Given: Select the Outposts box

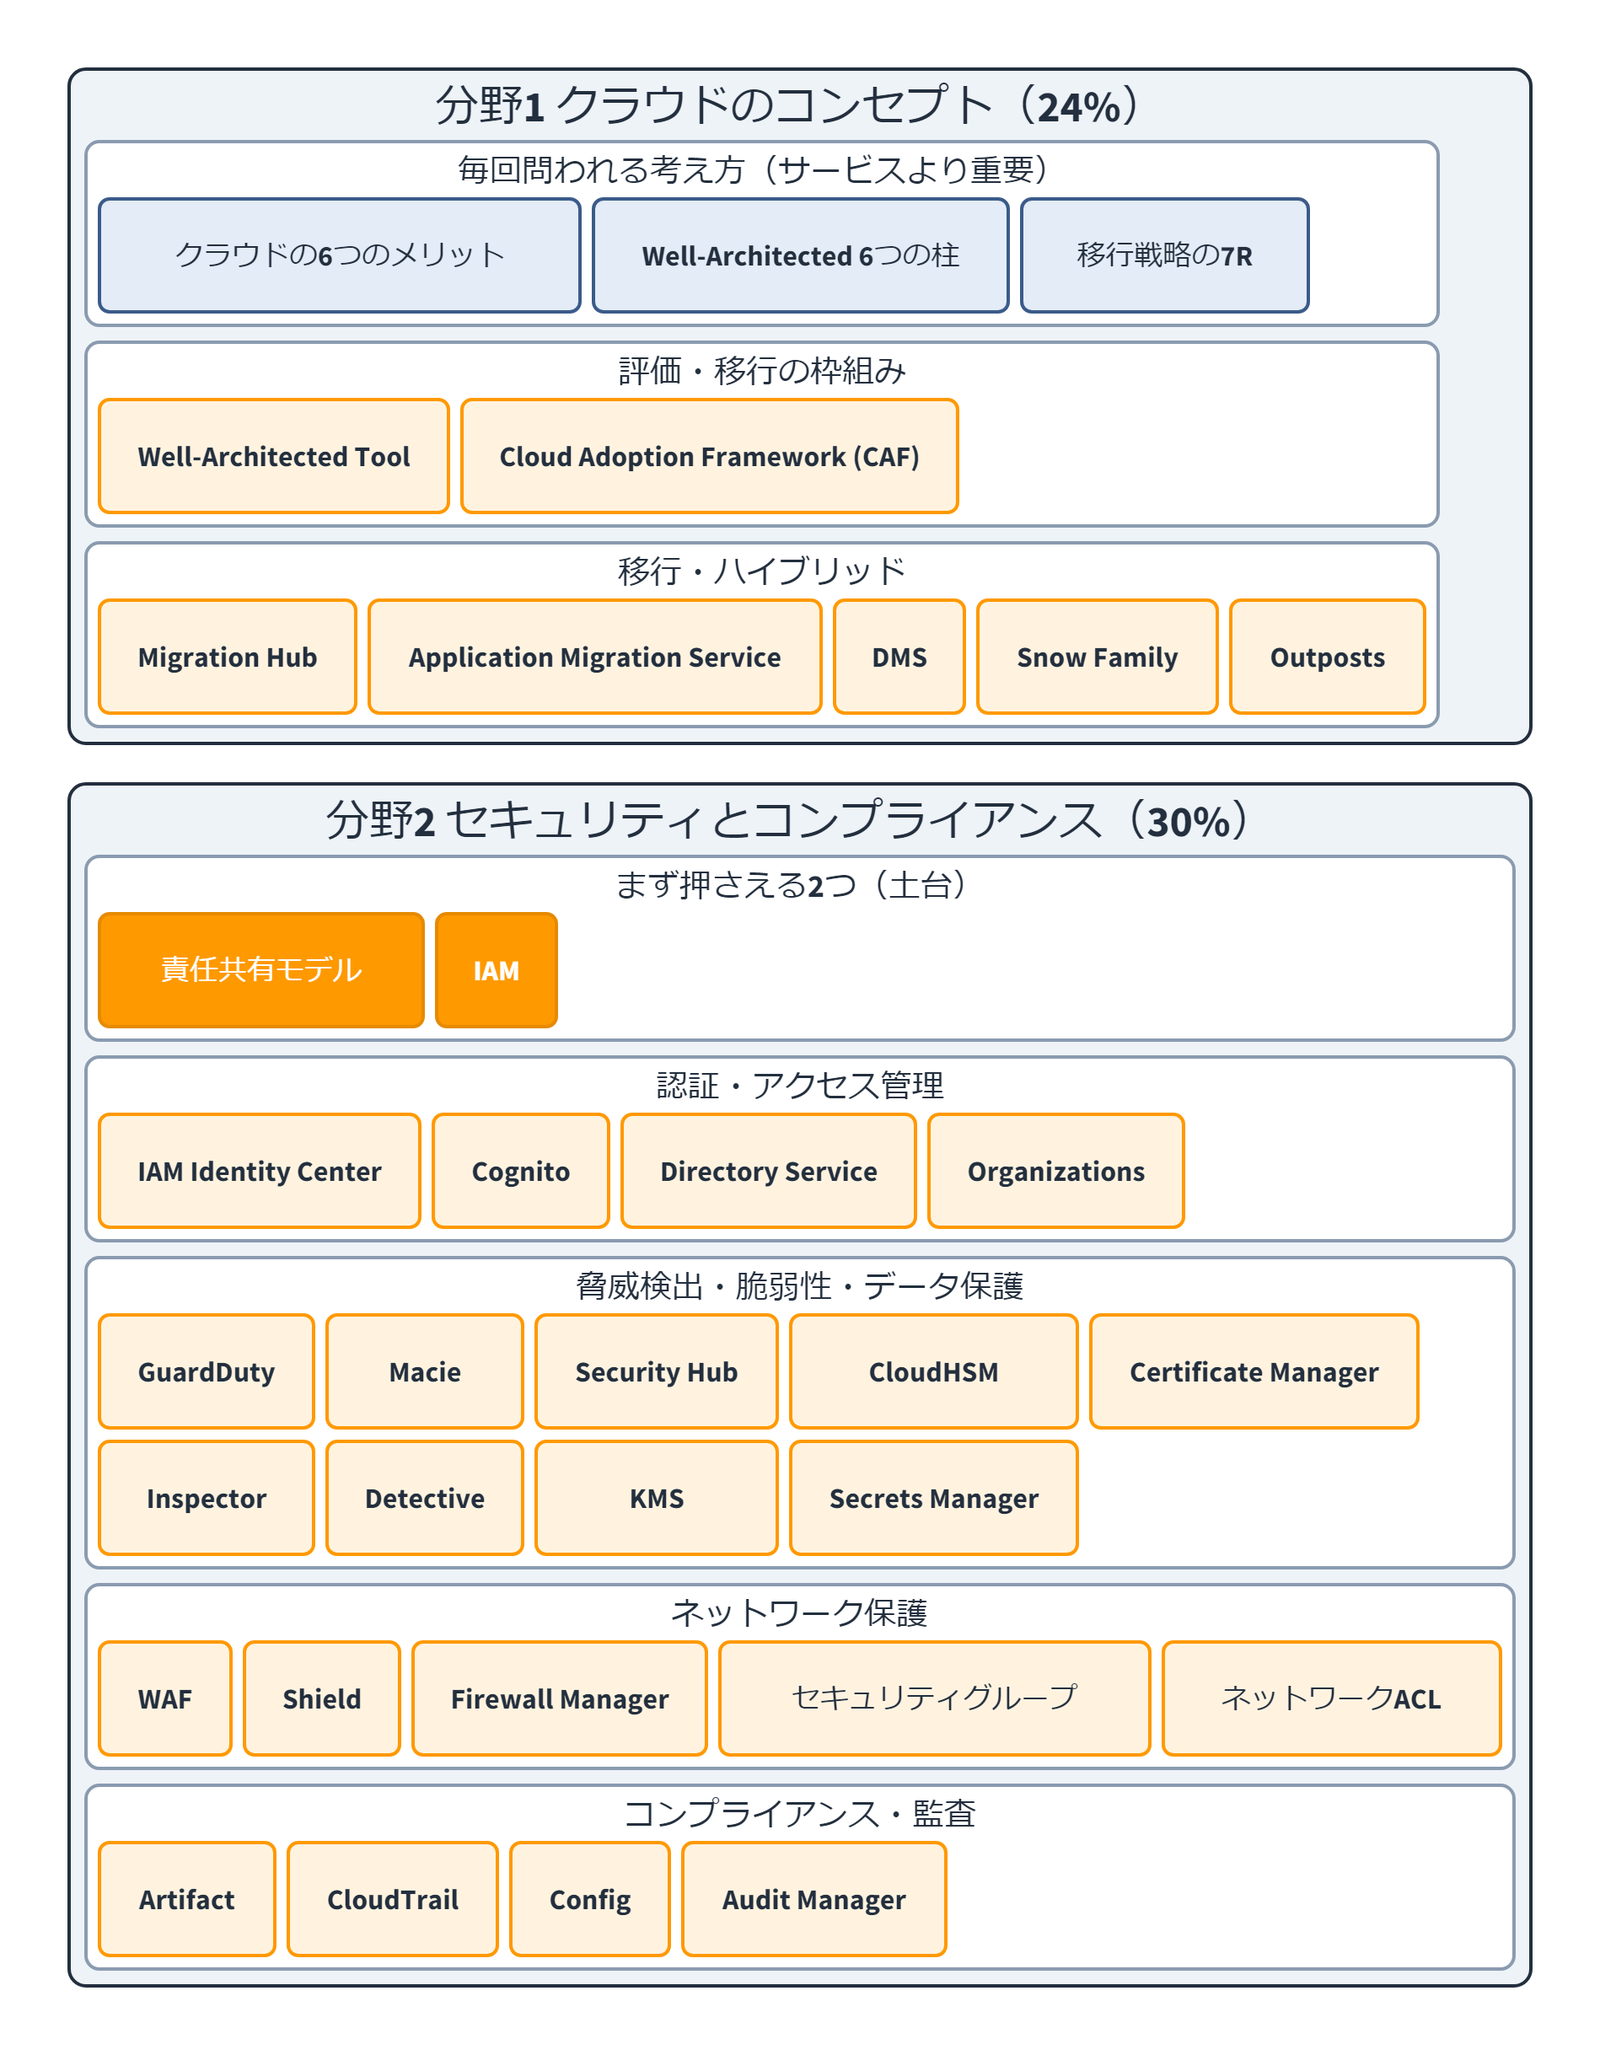Looking at the screenshot, I should click(1327, 657).
